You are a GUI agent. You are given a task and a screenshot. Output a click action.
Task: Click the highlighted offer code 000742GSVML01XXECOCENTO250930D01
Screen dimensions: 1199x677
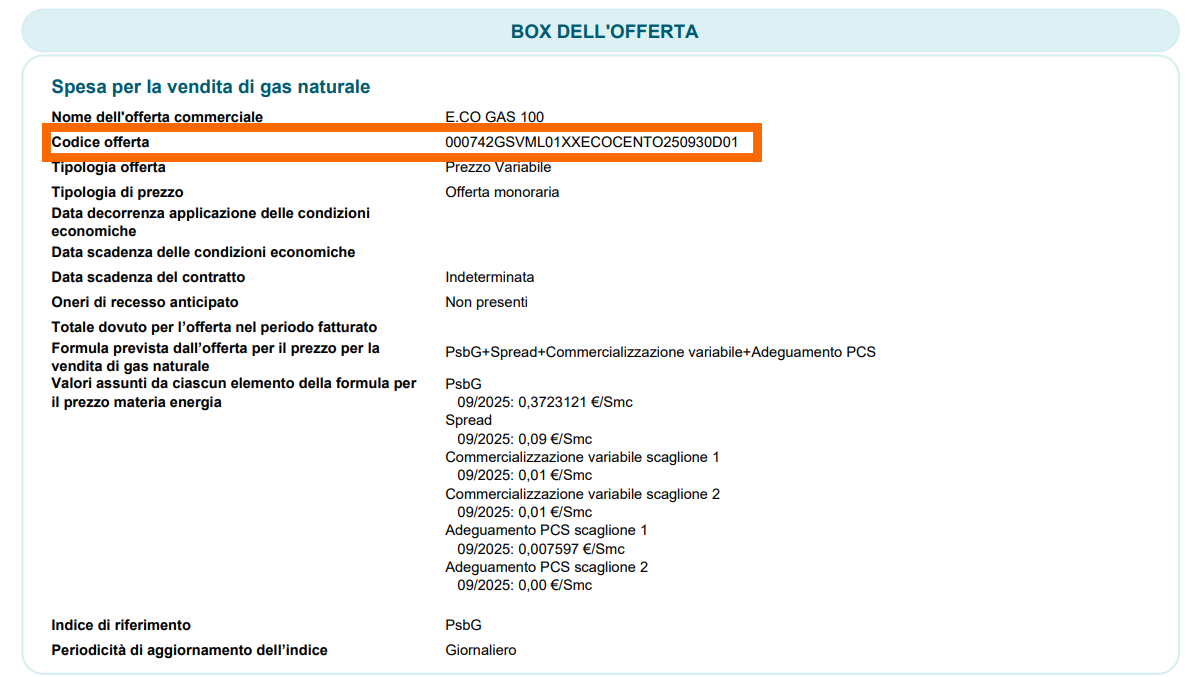591,142
